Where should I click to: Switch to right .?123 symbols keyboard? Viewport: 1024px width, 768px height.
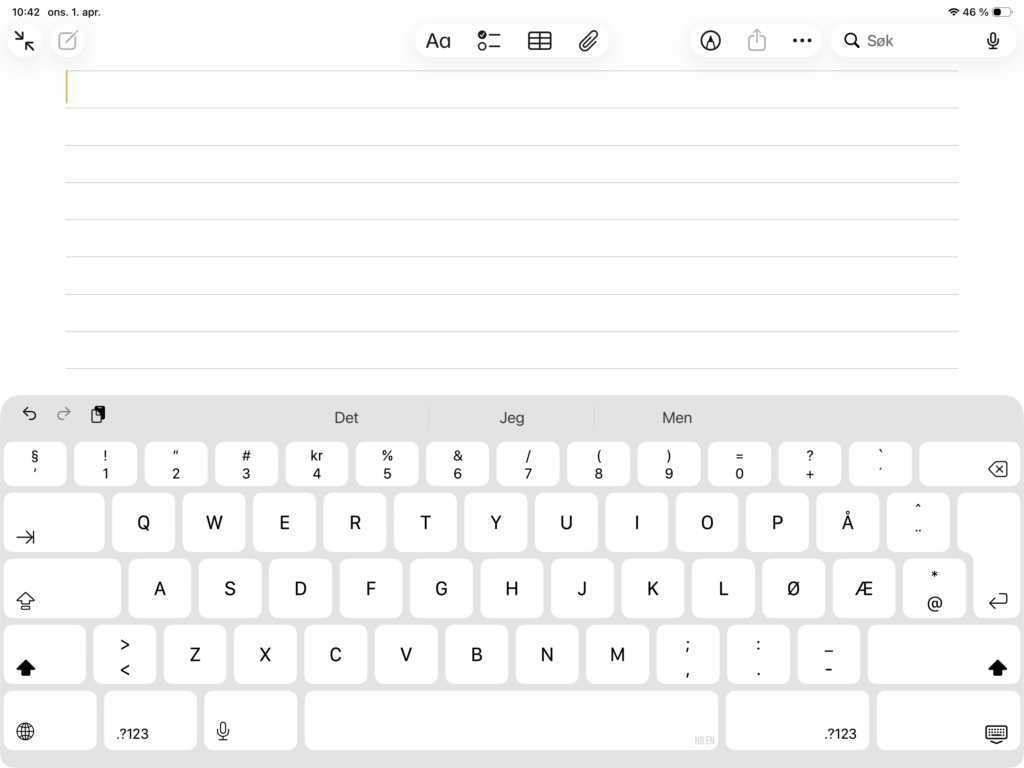[x=797, y=721]
